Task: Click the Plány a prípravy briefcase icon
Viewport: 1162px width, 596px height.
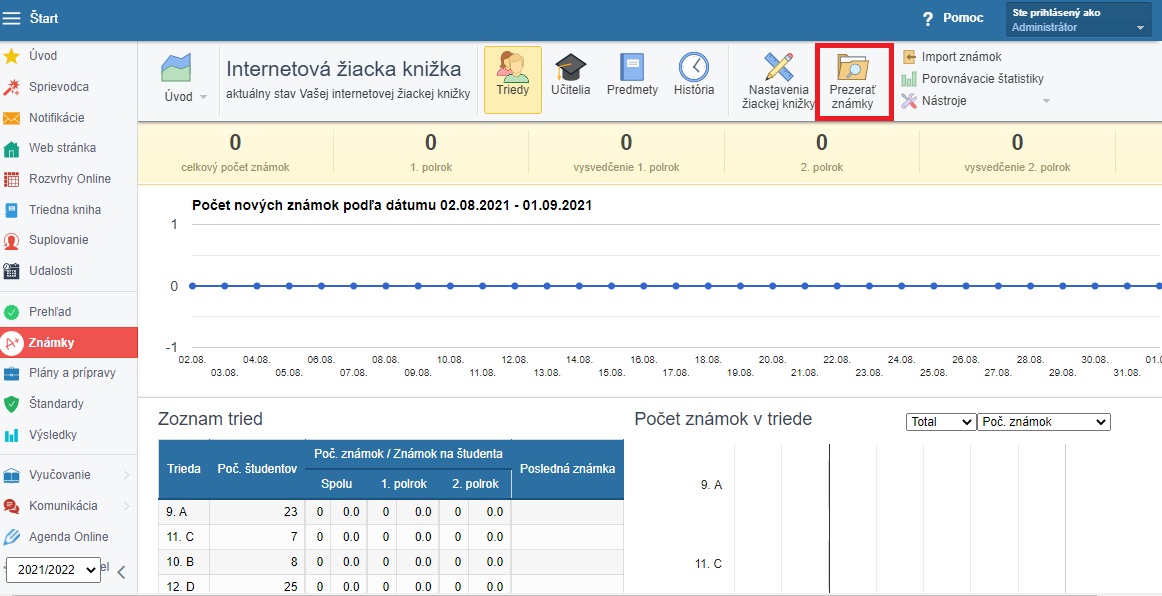Action: (11, 373)
